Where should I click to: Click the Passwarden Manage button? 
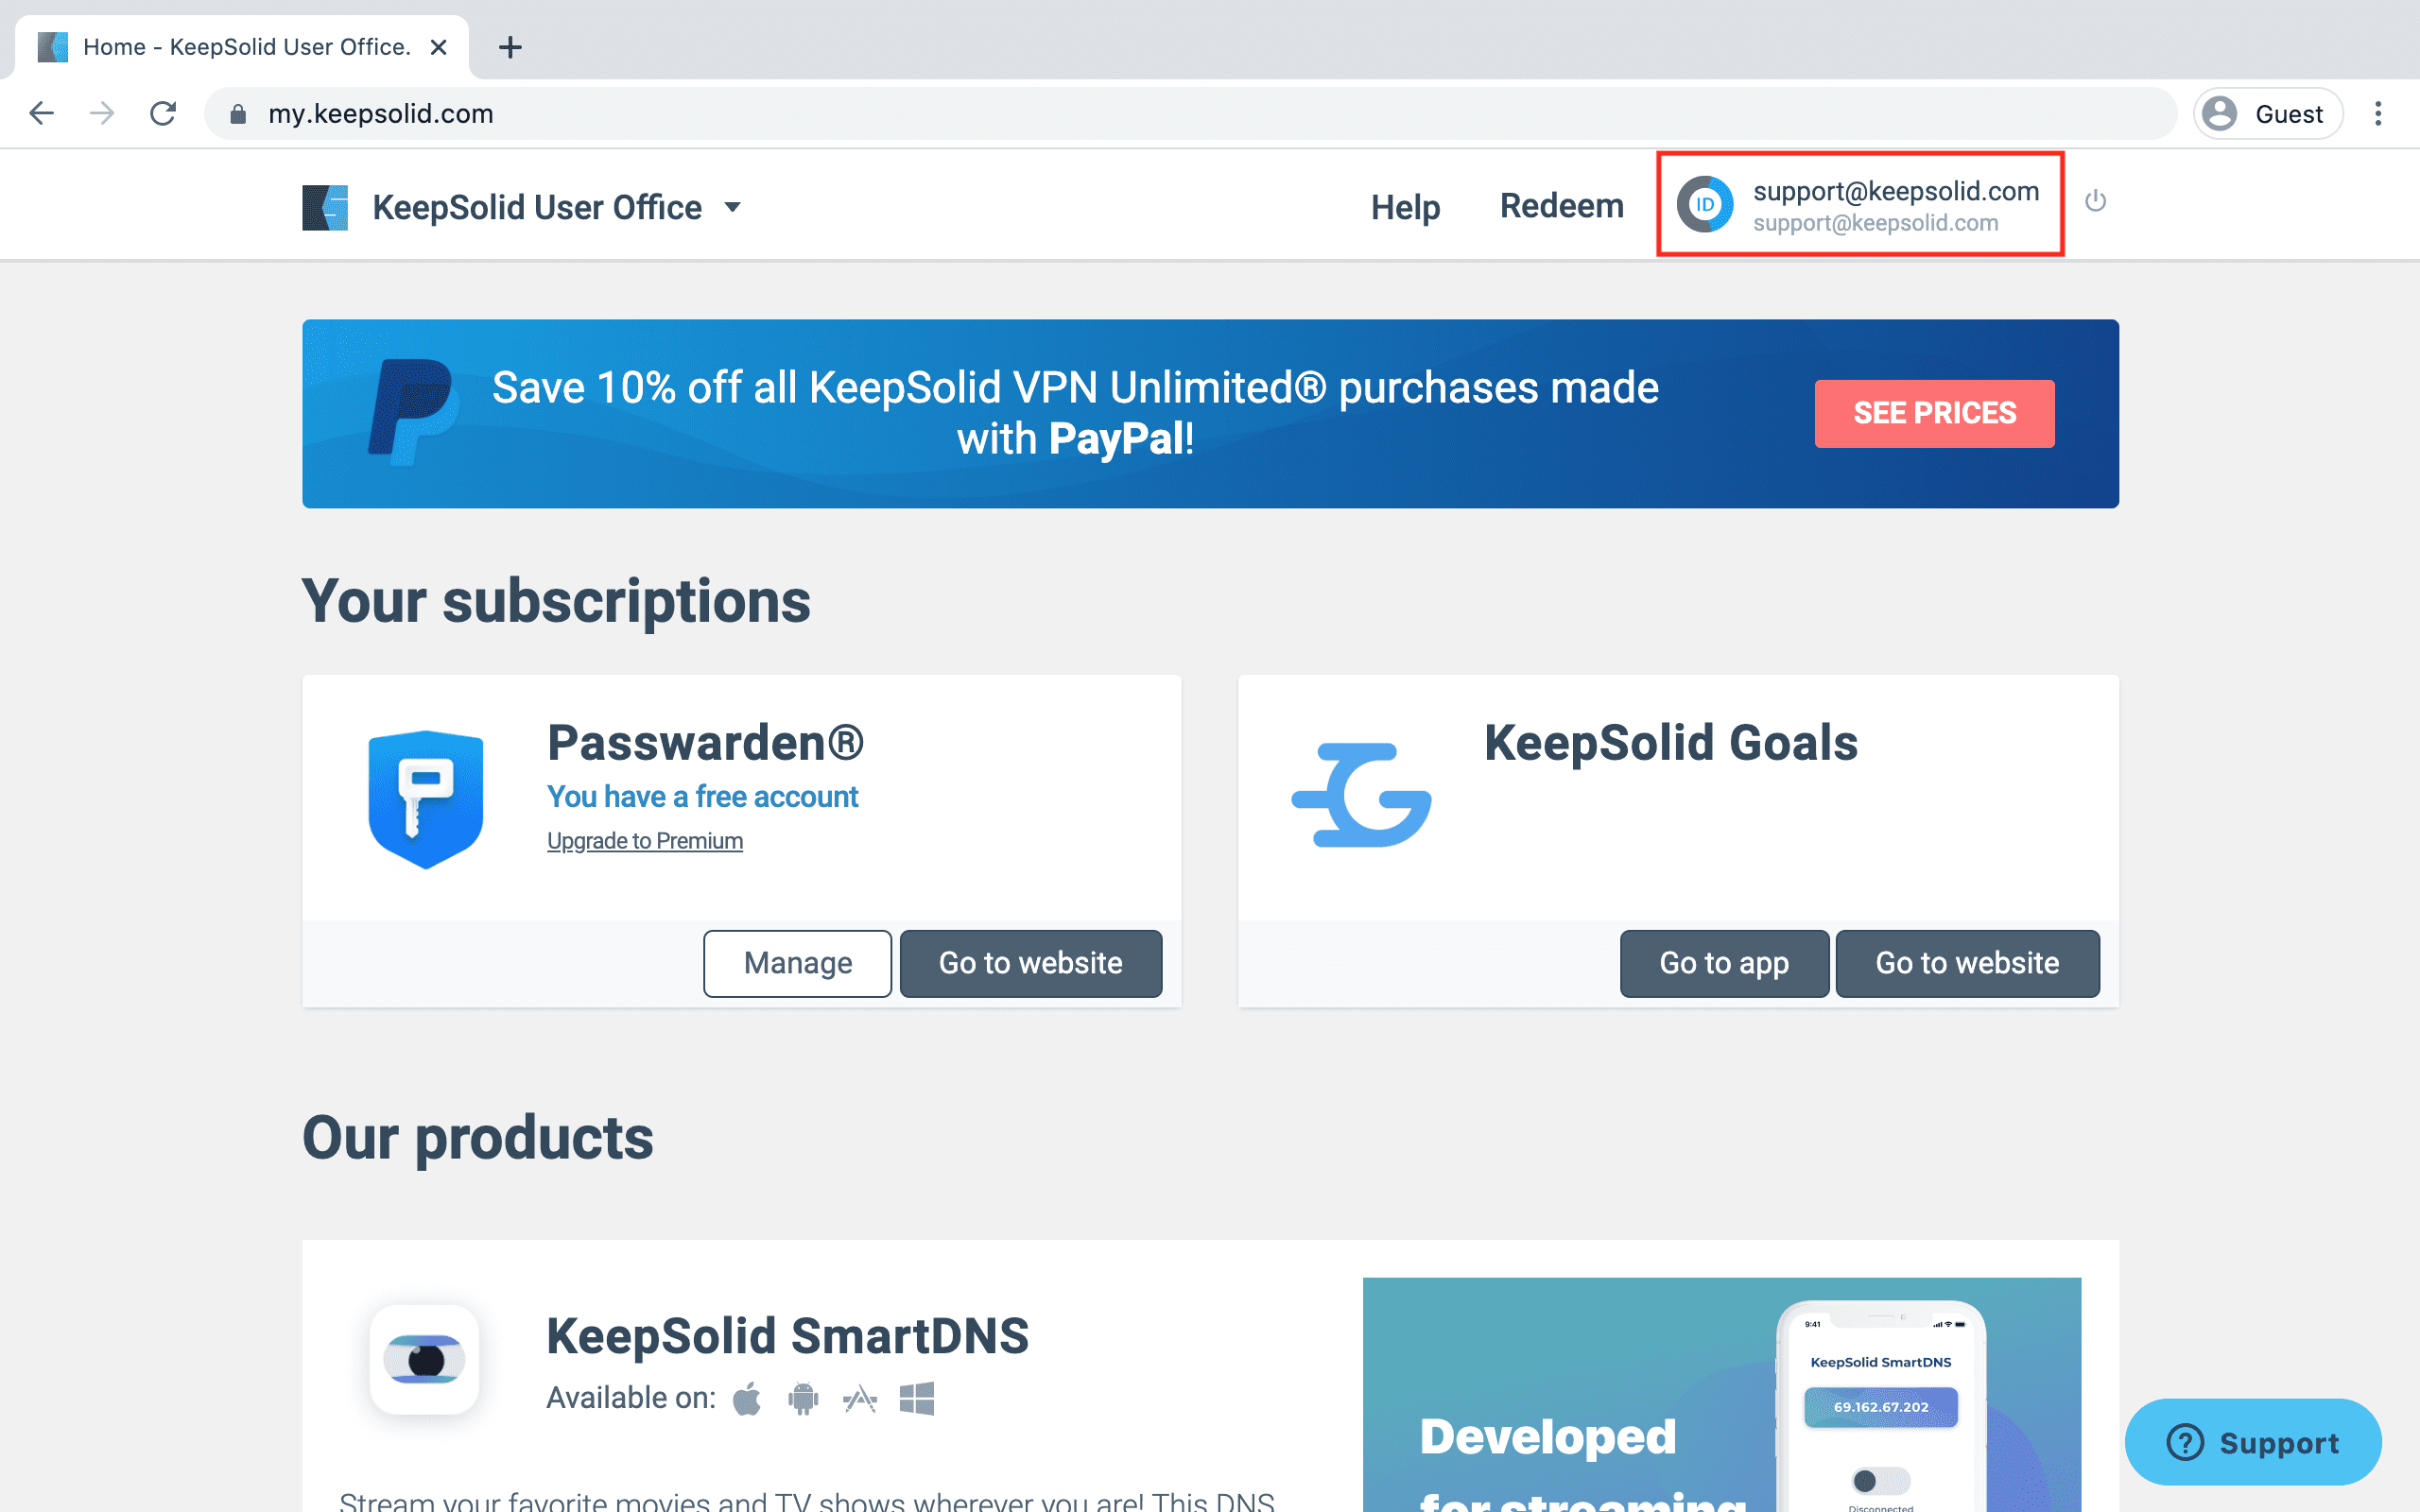click(797, 963)
